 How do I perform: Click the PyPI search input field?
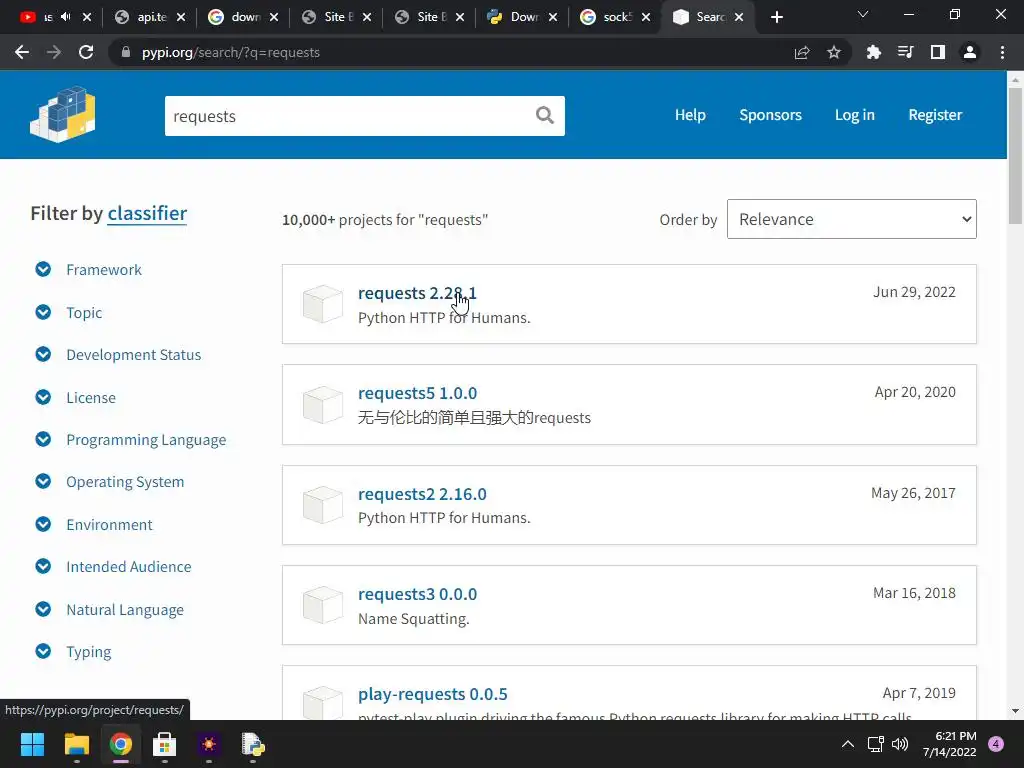[x=349, y=116]
